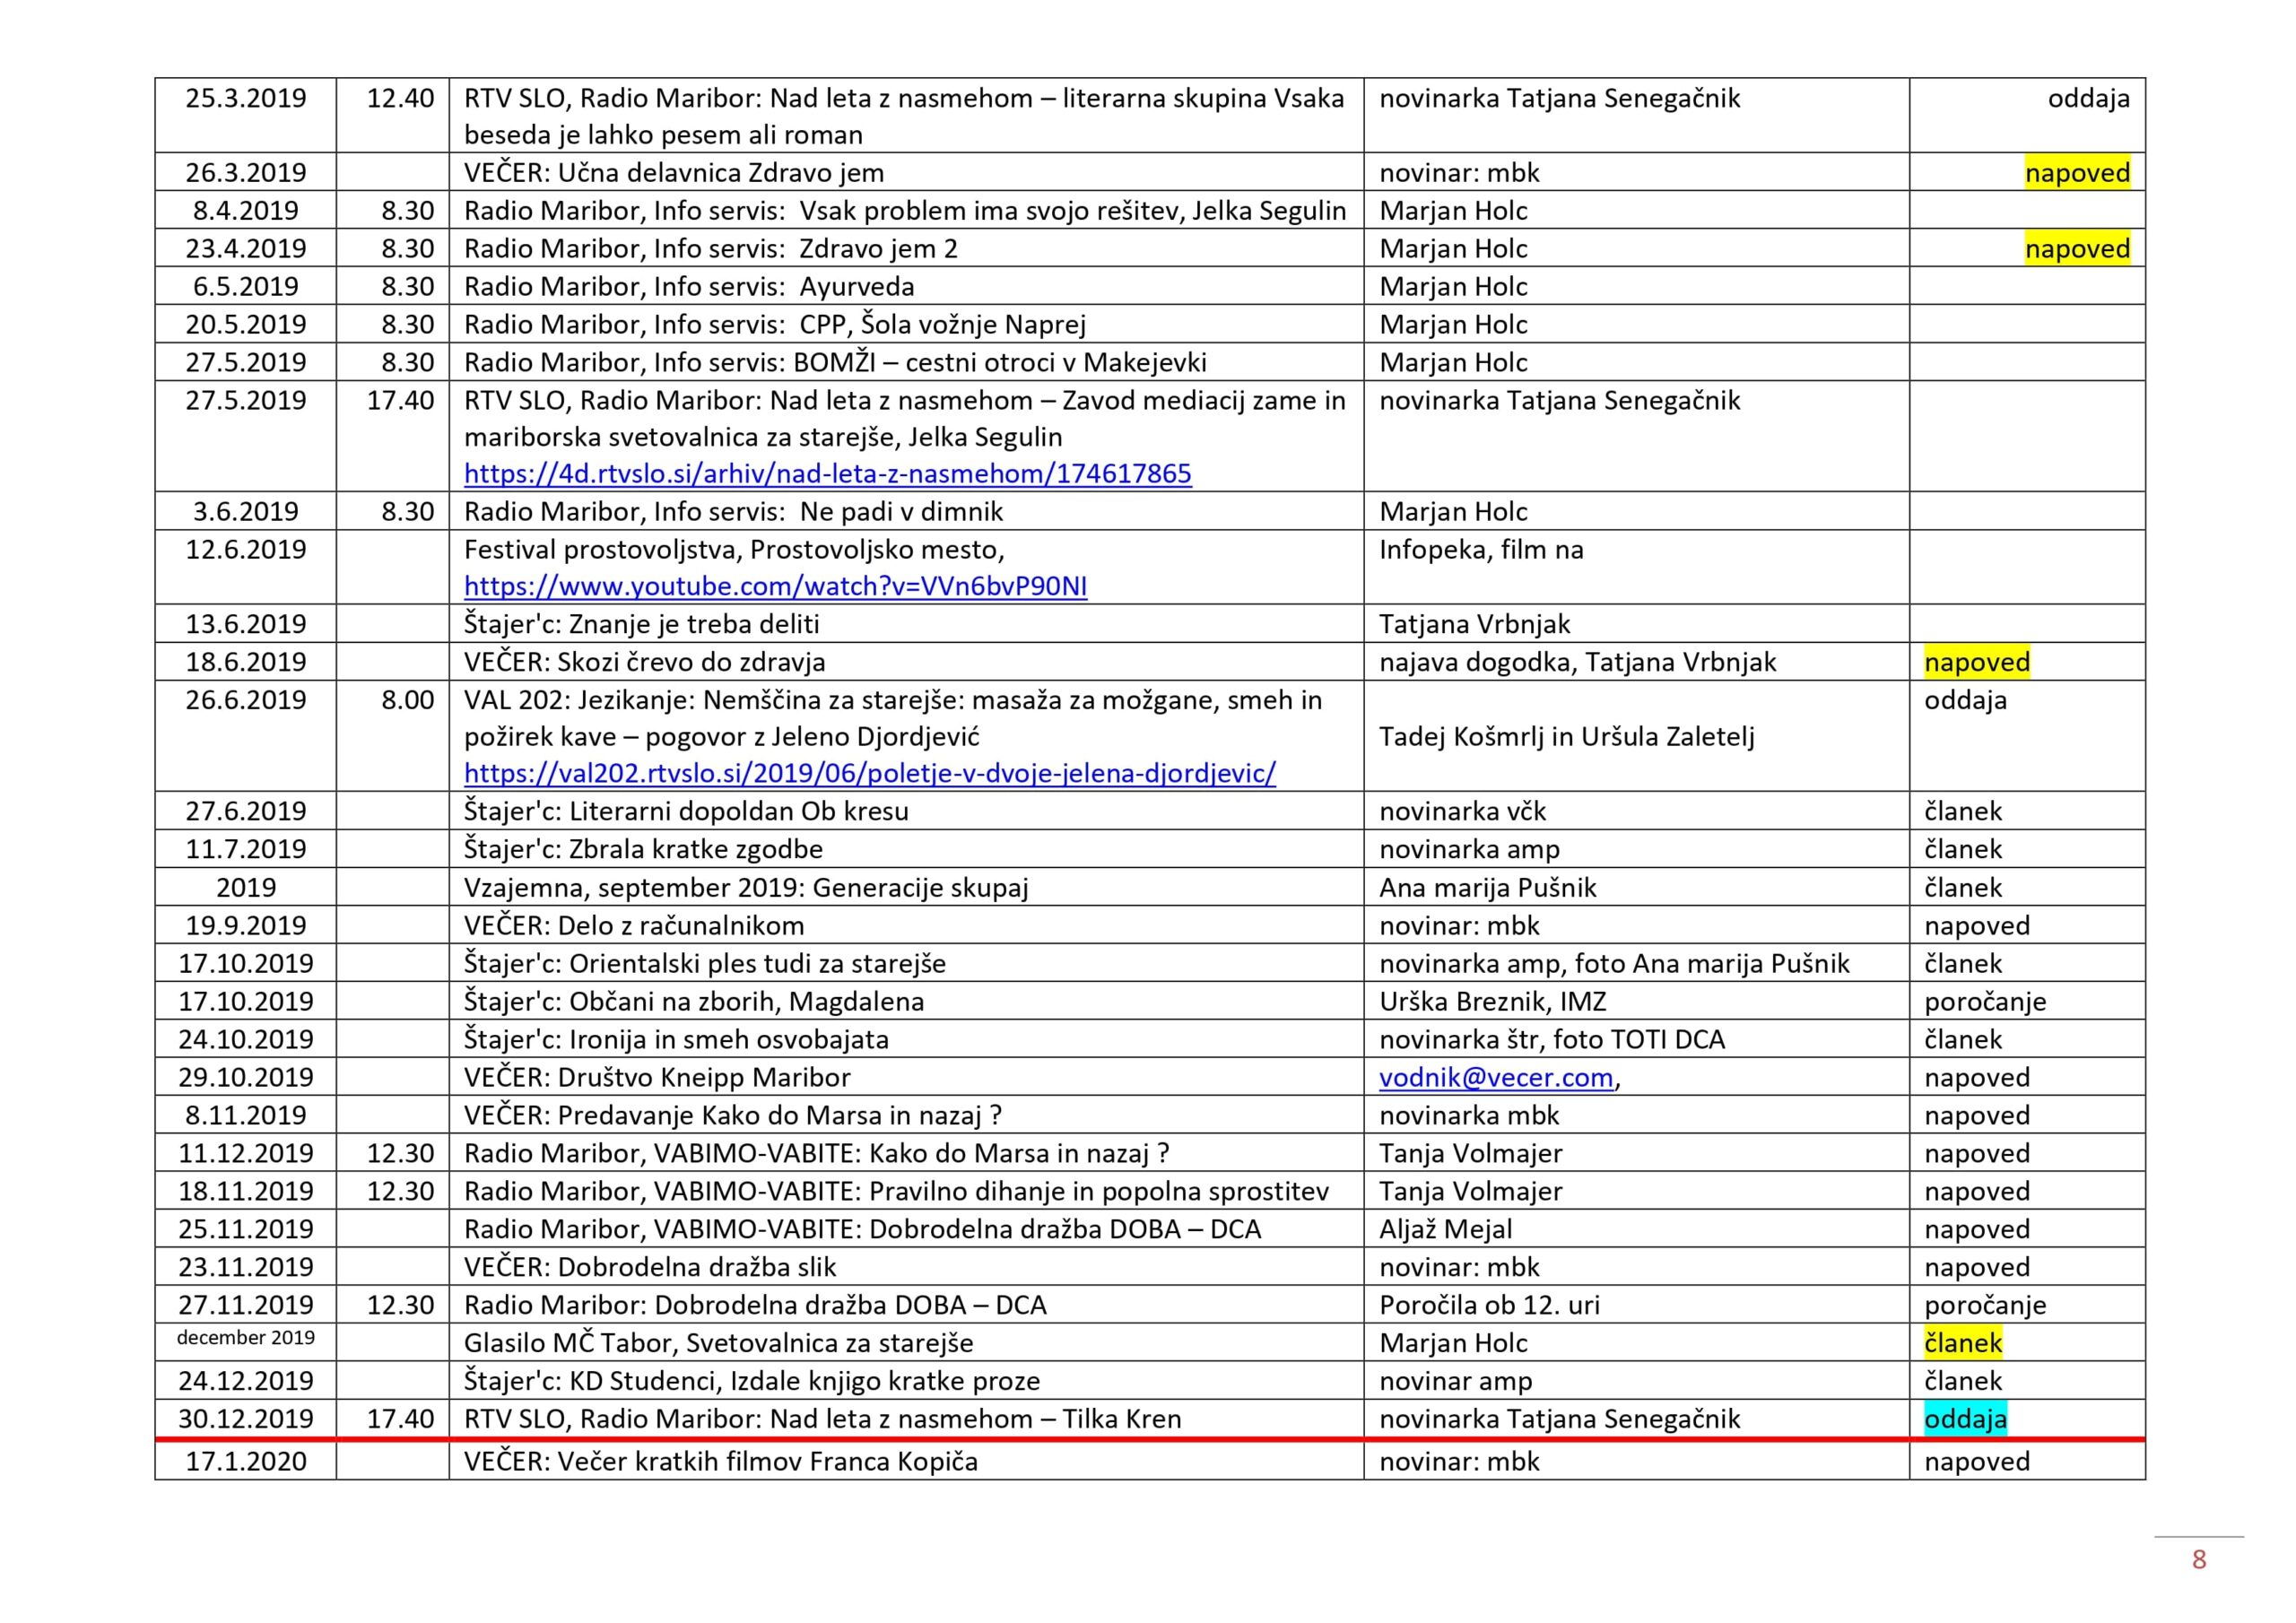
Task: Open the val202.rtvslo.si poletje-v-dvoje link
Action: tap(869, 773)
